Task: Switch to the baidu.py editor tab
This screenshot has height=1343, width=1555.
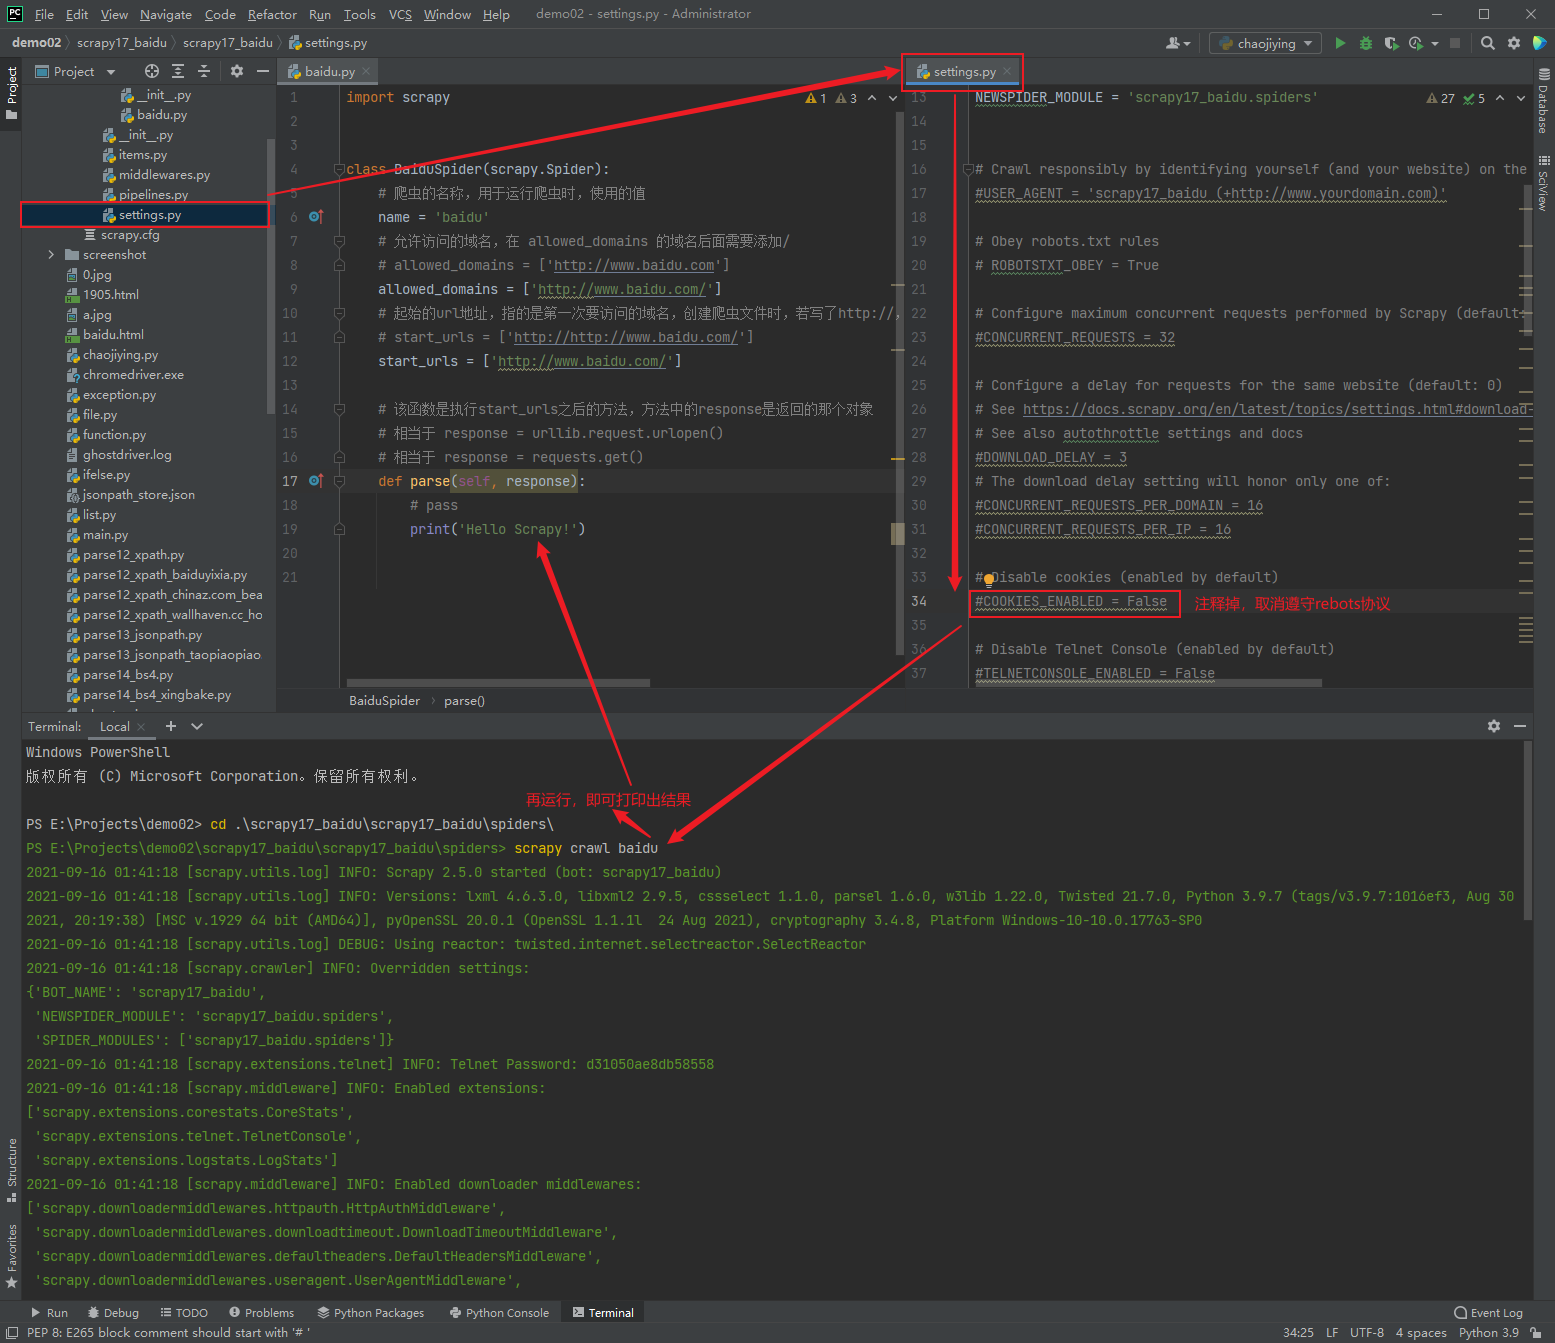Action: point(328,71)
